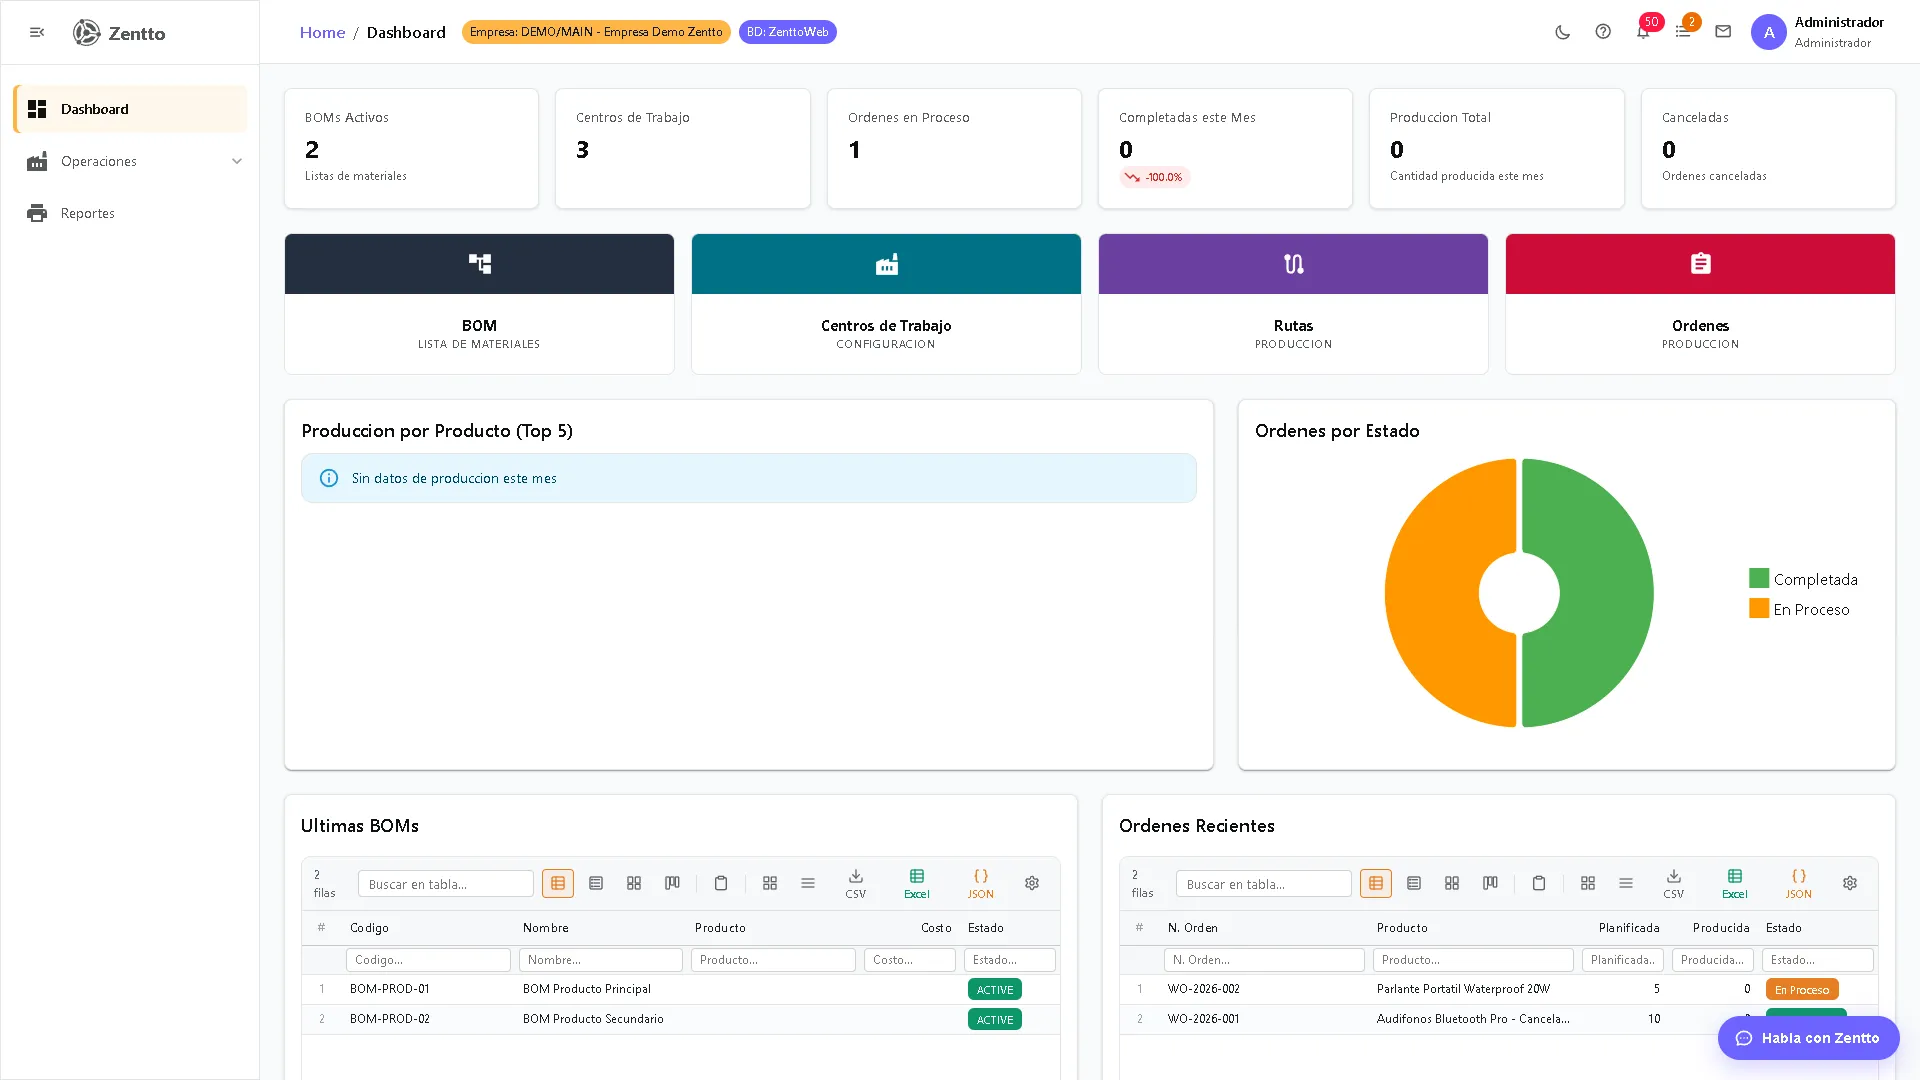
Task: Click Estado filter in Ordenes Recientes
Action: tap(1818, 960)
